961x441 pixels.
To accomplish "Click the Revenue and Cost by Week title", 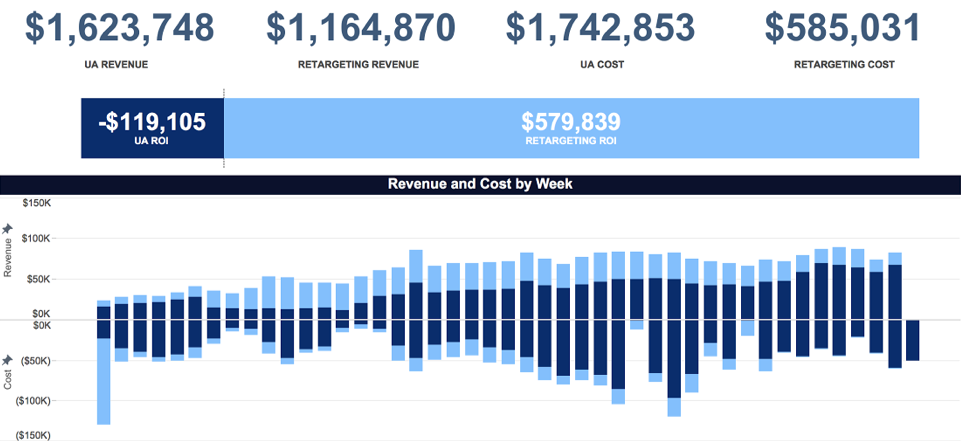I will [479, 185].
